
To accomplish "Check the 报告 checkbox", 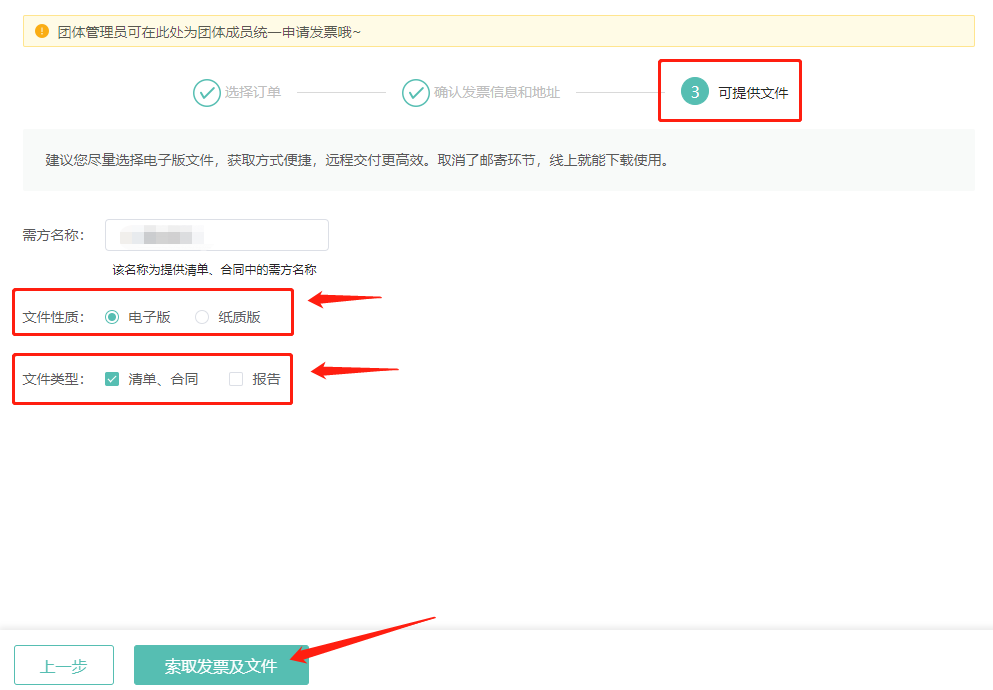I will pyautogui.click(x=235, y=378).
